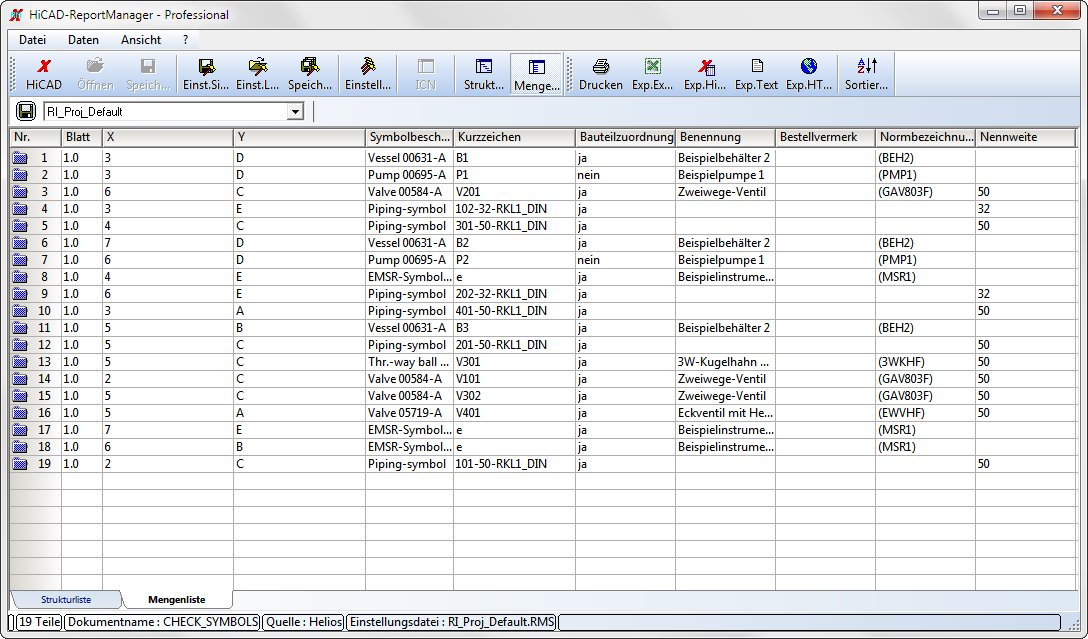Click save icon beside settings combo box
Image resolution: width=1088 pixels, height=639 pixels.
[27, 111]
